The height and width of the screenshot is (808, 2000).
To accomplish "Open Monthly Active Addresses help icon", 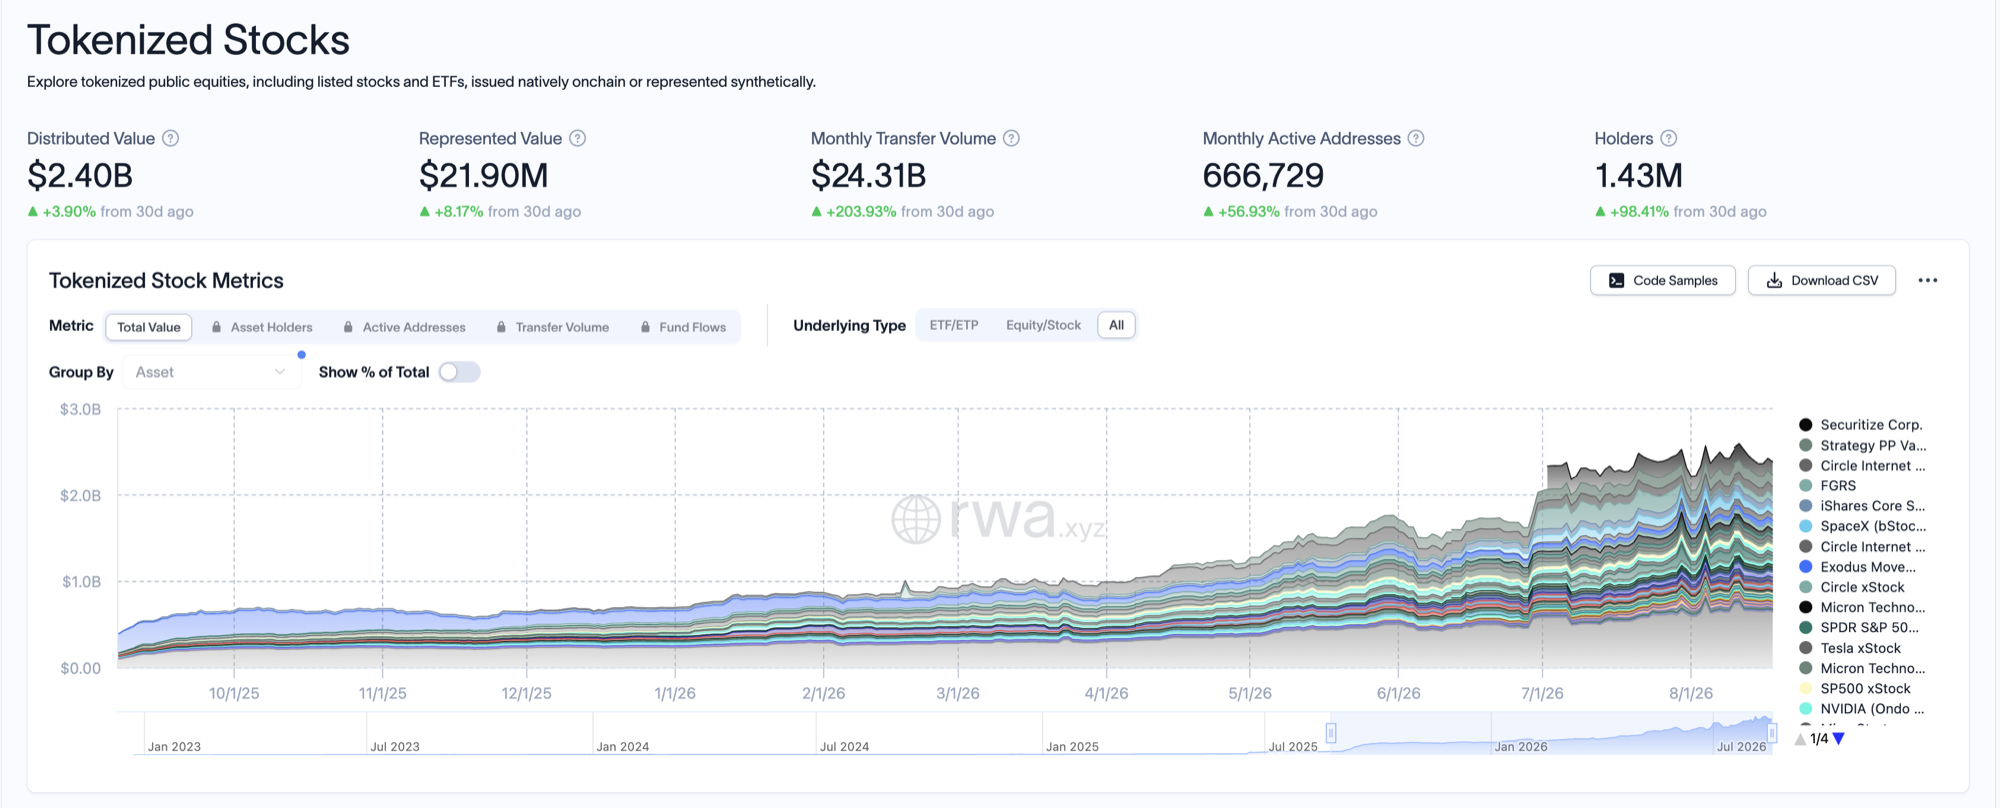I will pos(1416,139).
